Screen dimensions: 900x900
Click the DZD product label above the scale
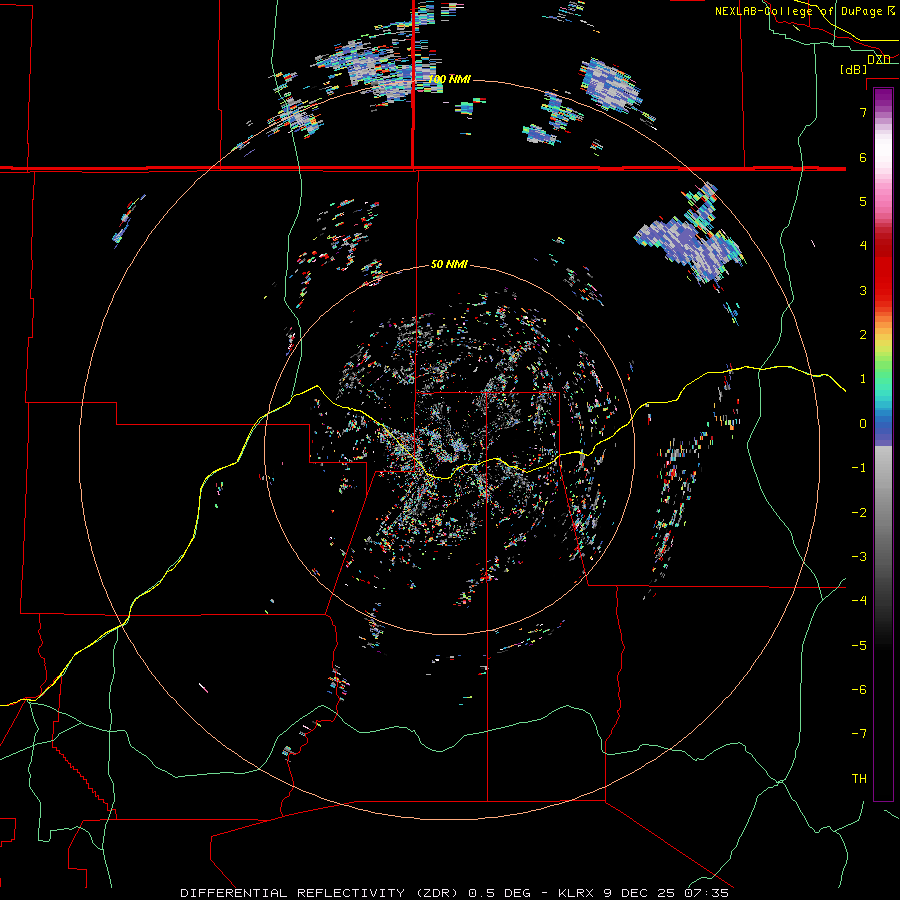click(x=879, y=60)
